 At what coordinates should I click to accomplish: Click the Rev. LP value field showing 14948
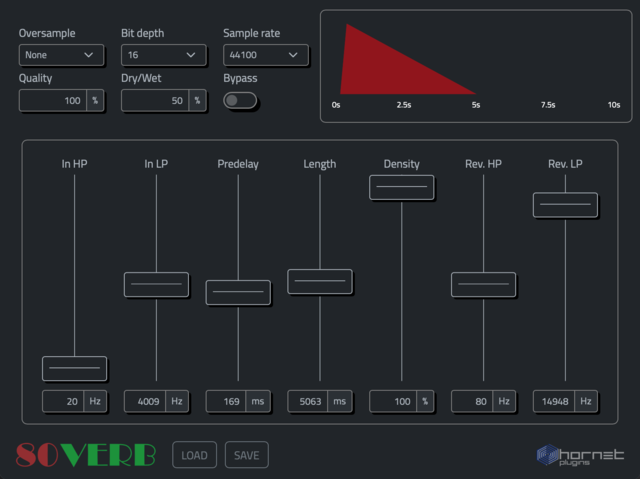[554, 401]
